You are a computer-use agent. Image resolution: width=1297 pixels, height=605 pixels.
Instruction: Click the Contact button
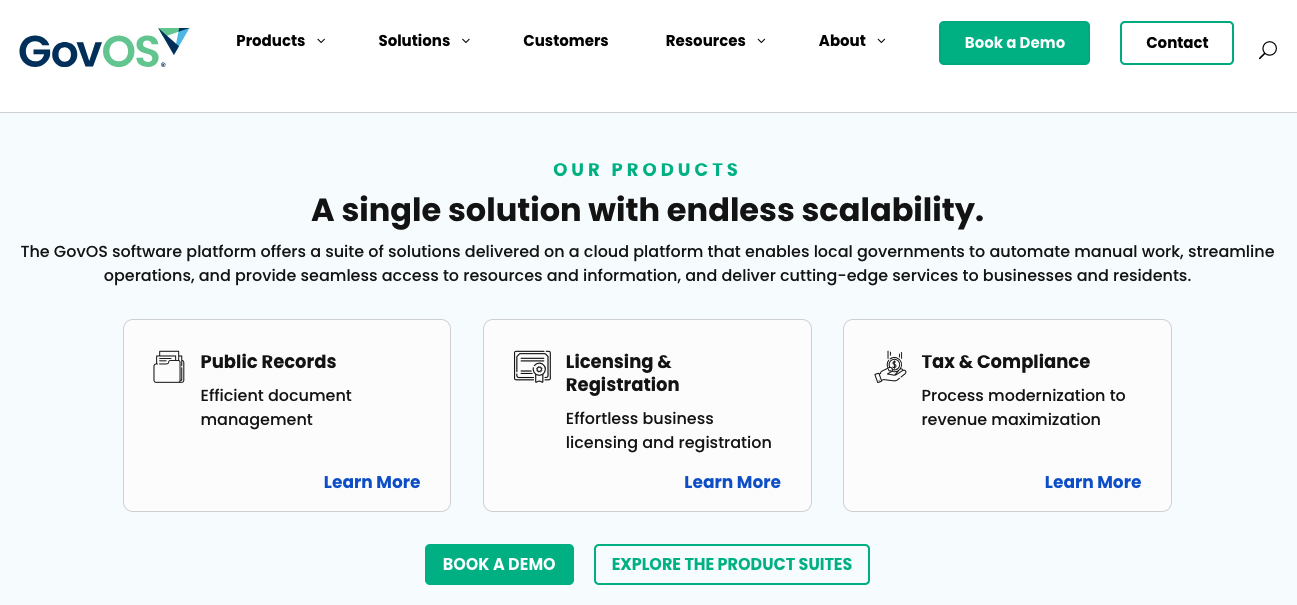1176,43
